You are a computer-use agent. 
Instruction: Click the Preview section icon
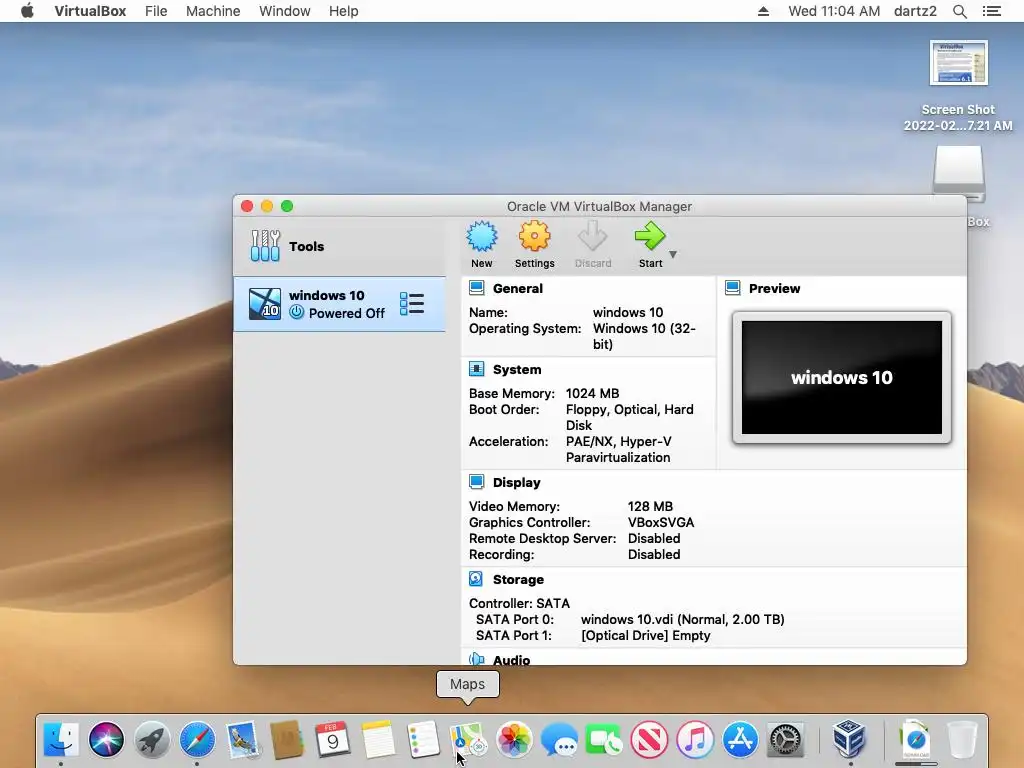pyautogui.click(x=733, y=288)
